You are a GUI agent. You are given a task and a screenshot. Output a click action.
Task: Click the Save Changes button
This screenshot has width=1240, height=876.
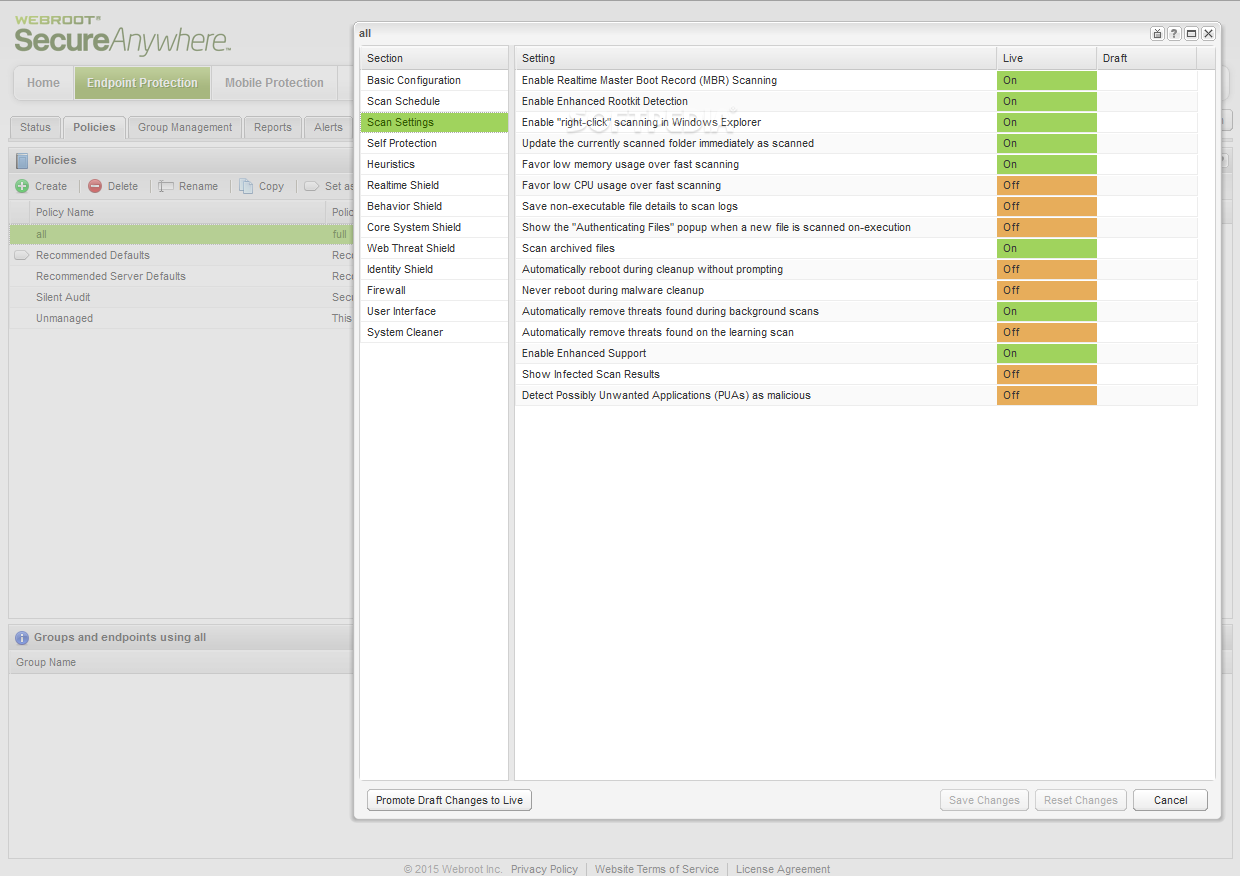[984, 800]
